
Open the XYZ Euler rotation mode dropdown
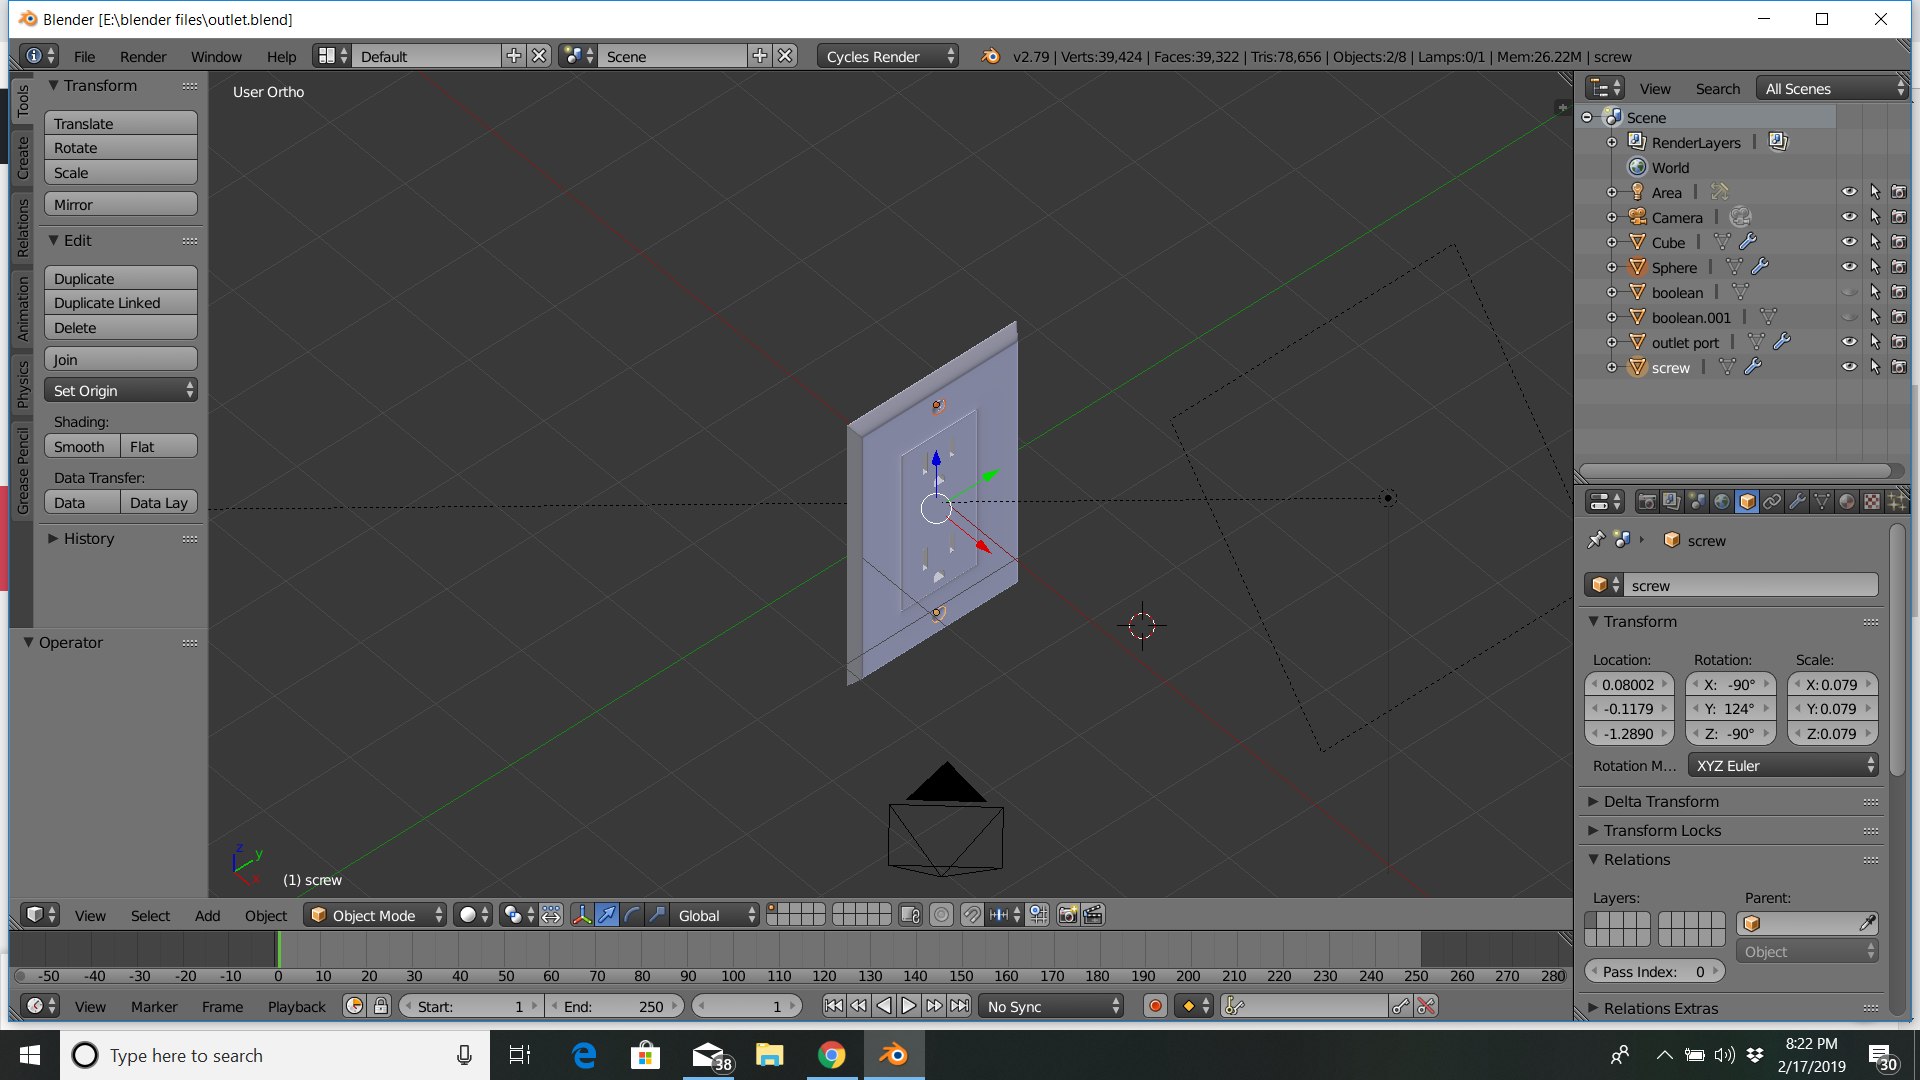(1784, 766)
